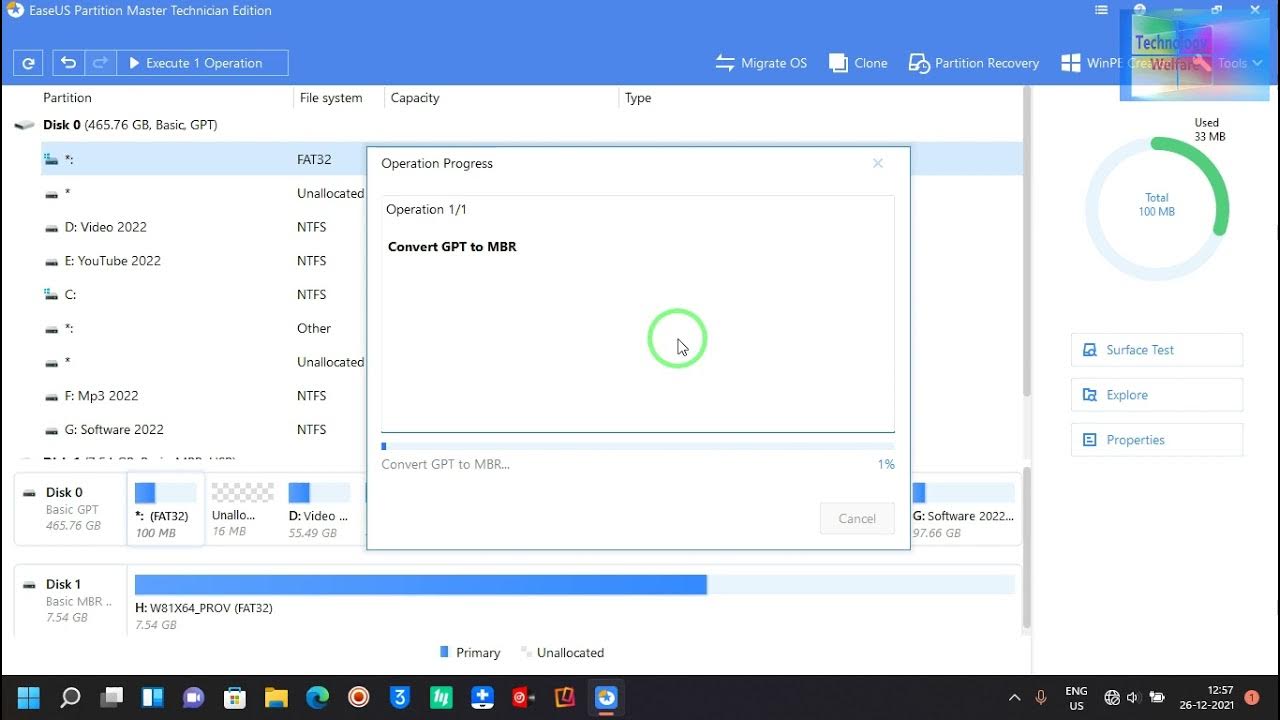Click the Undo arrow icon

68,63
